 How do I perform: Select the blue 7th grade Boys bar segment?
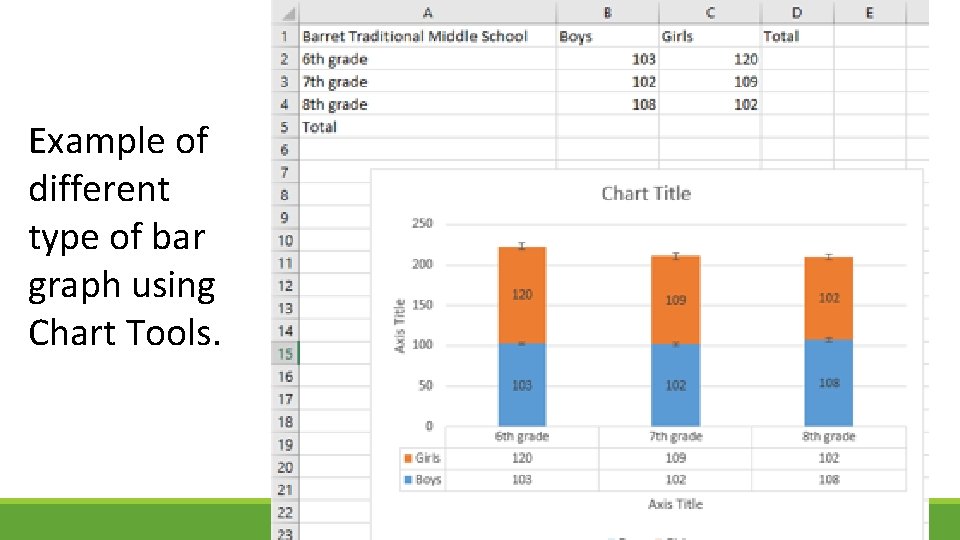(x=675, y=385)
